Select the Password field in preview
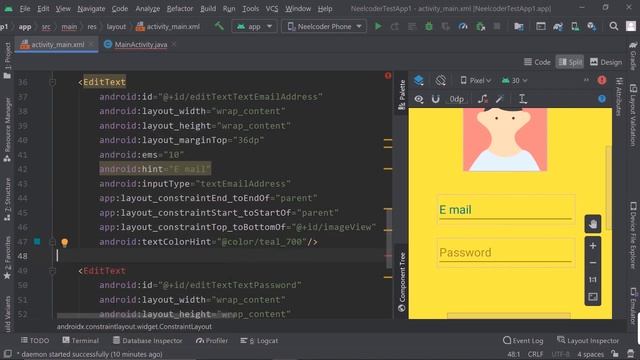This screenshot has width=640, height=360. coord(506,253)
